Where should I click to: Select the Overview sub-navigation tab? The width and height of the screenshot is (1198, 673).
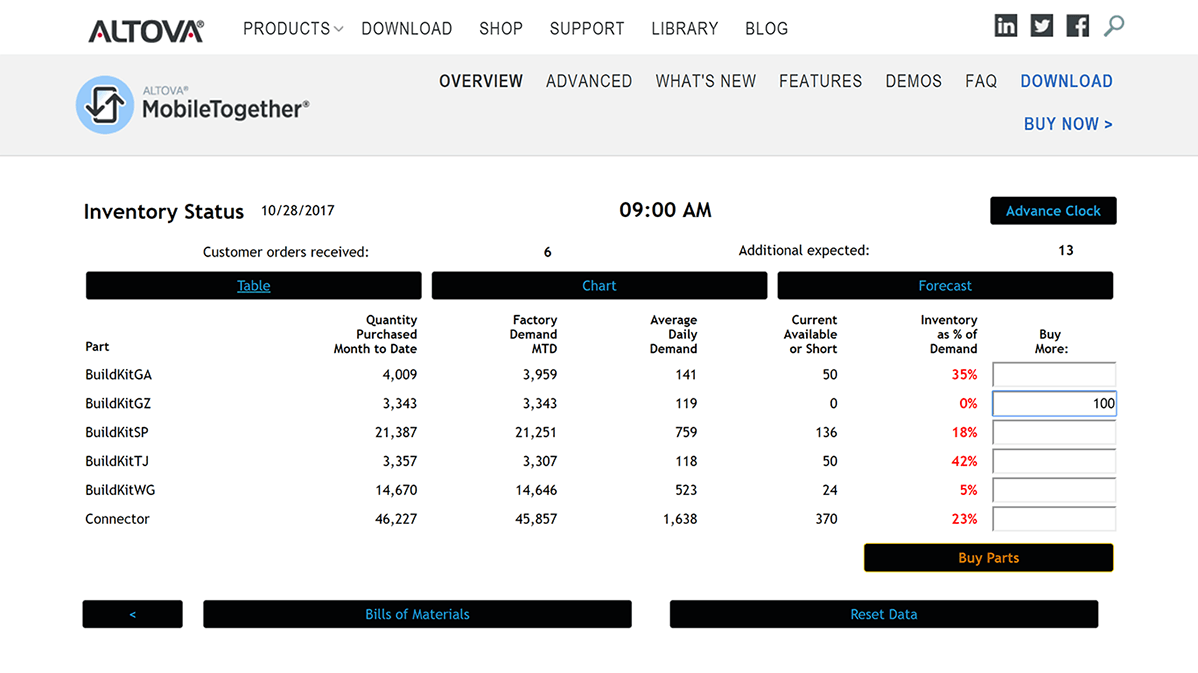point(481,81)
